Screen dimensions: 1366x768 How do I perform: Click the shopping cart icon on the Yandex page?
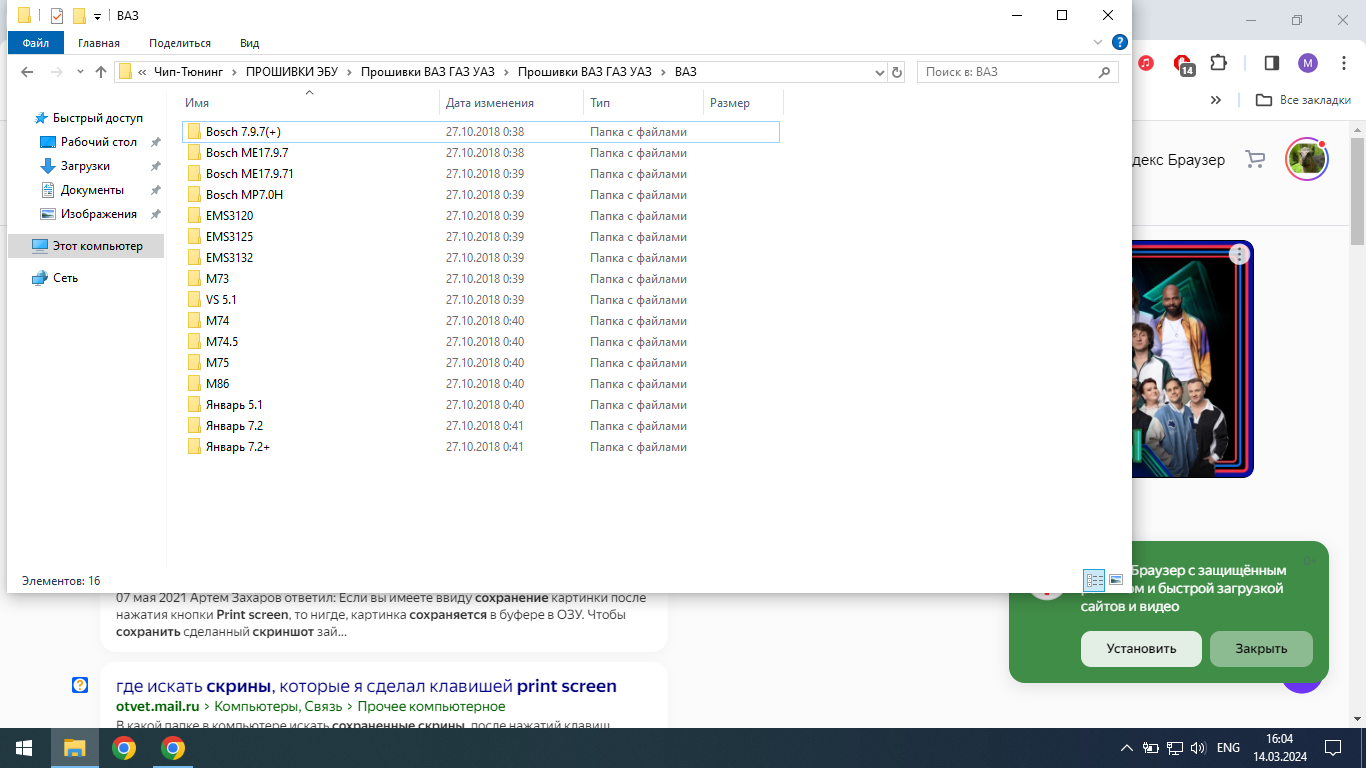1254,159
